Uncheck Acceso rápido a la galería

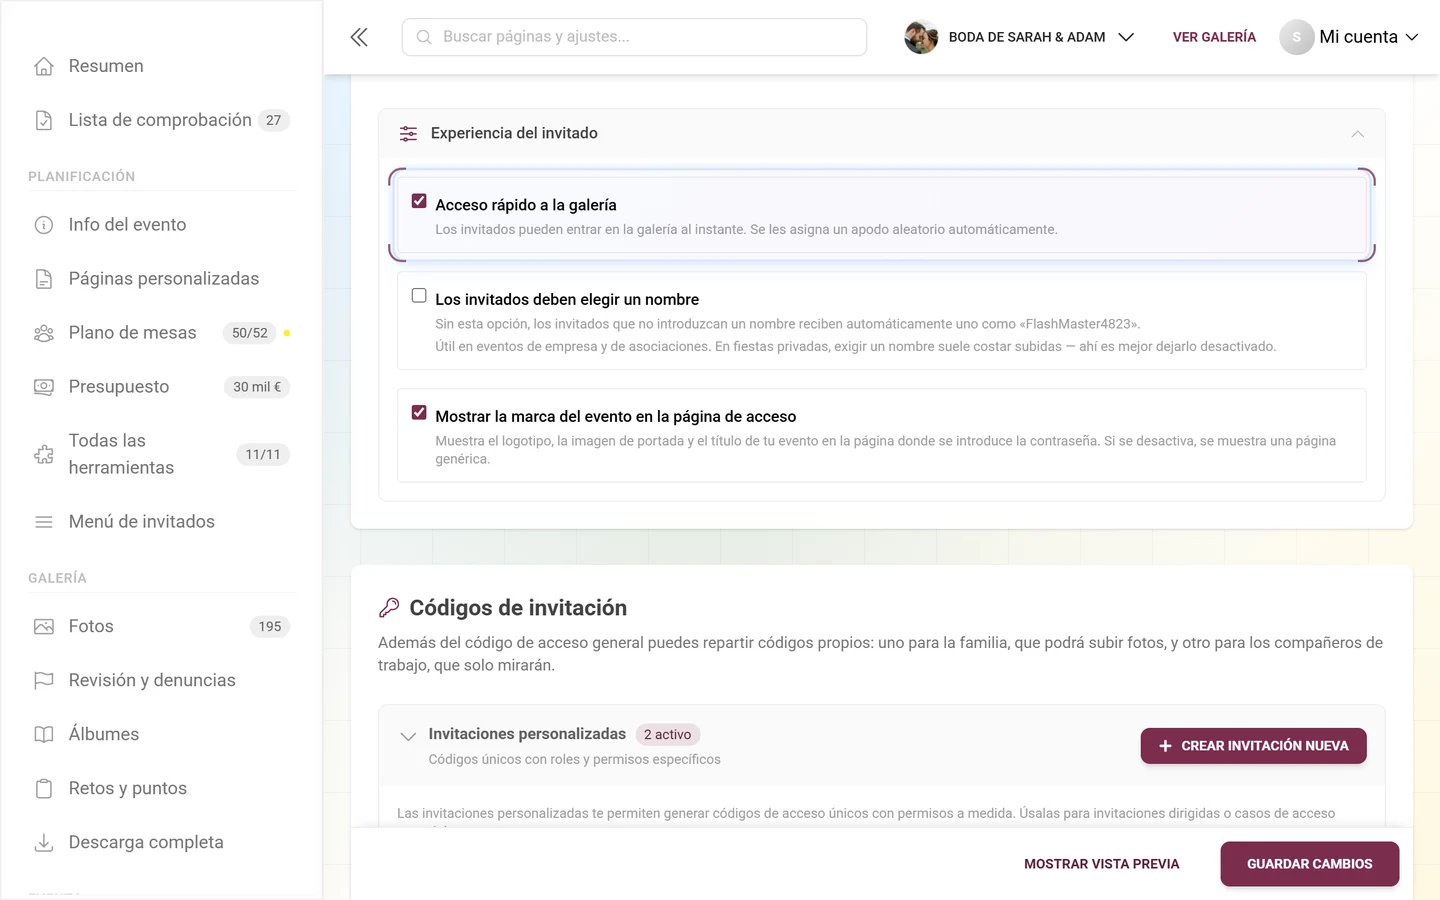tap(419, 201)
